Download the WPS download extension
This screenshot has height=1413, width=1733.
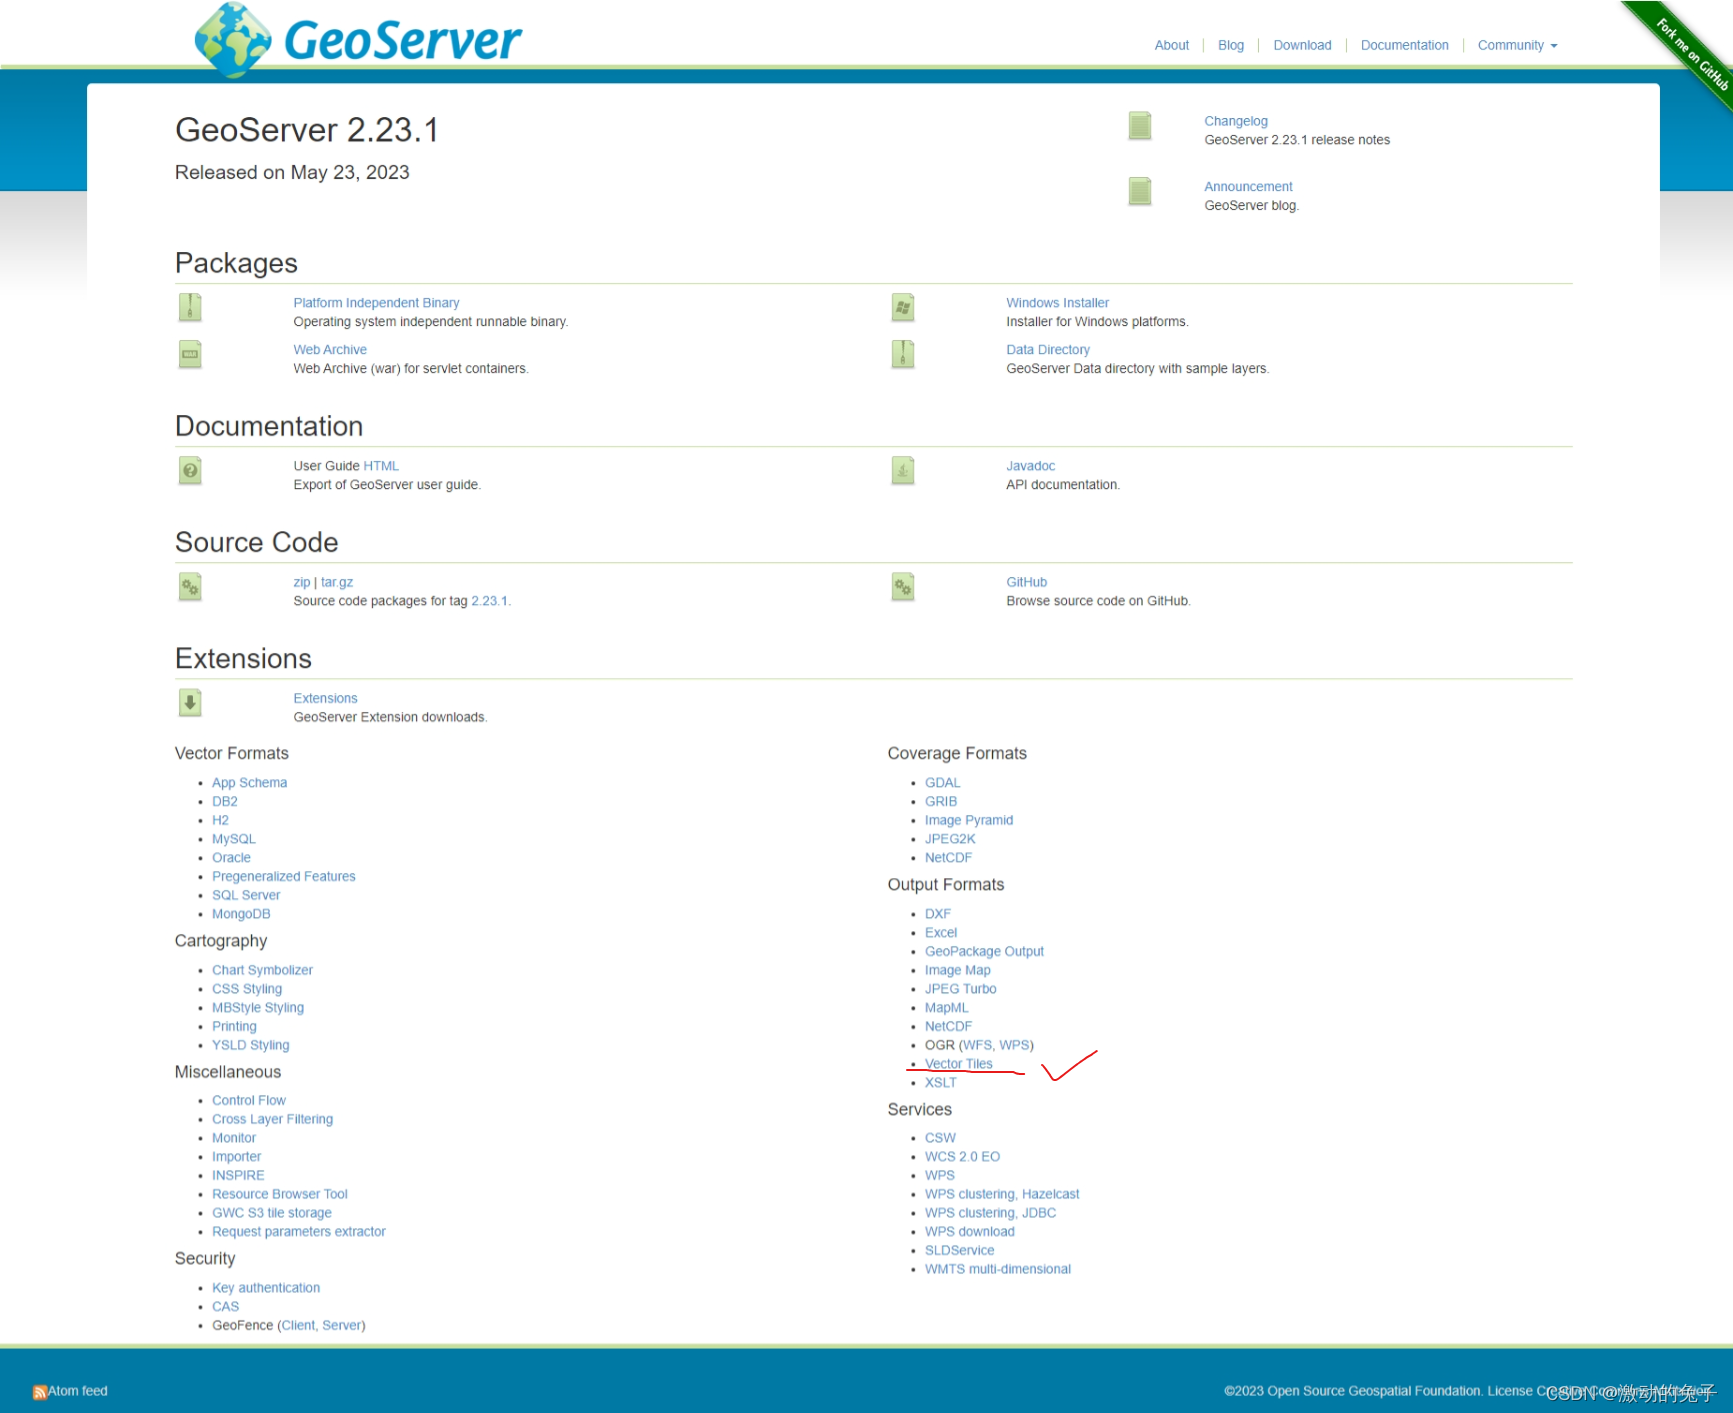tap(969, 1232)
